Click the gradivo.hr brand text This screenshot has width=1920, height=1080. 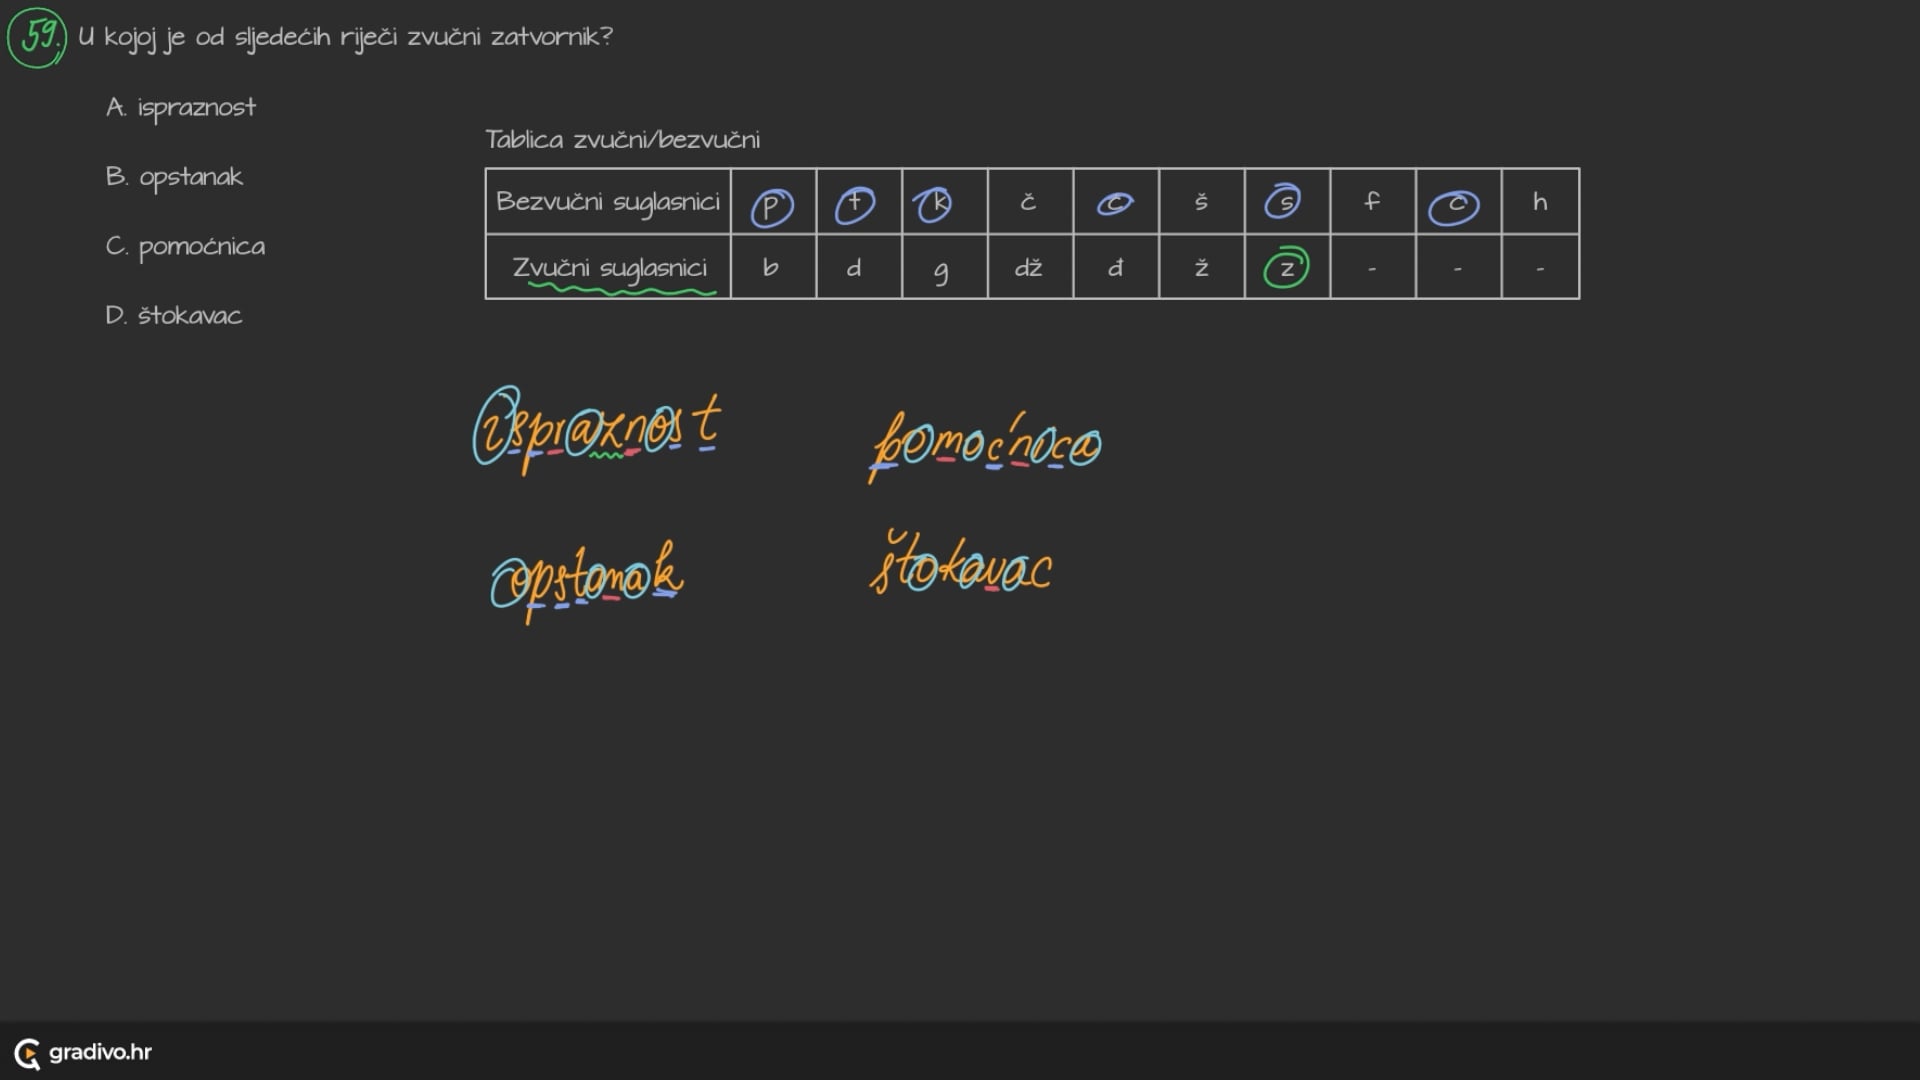100,1052
